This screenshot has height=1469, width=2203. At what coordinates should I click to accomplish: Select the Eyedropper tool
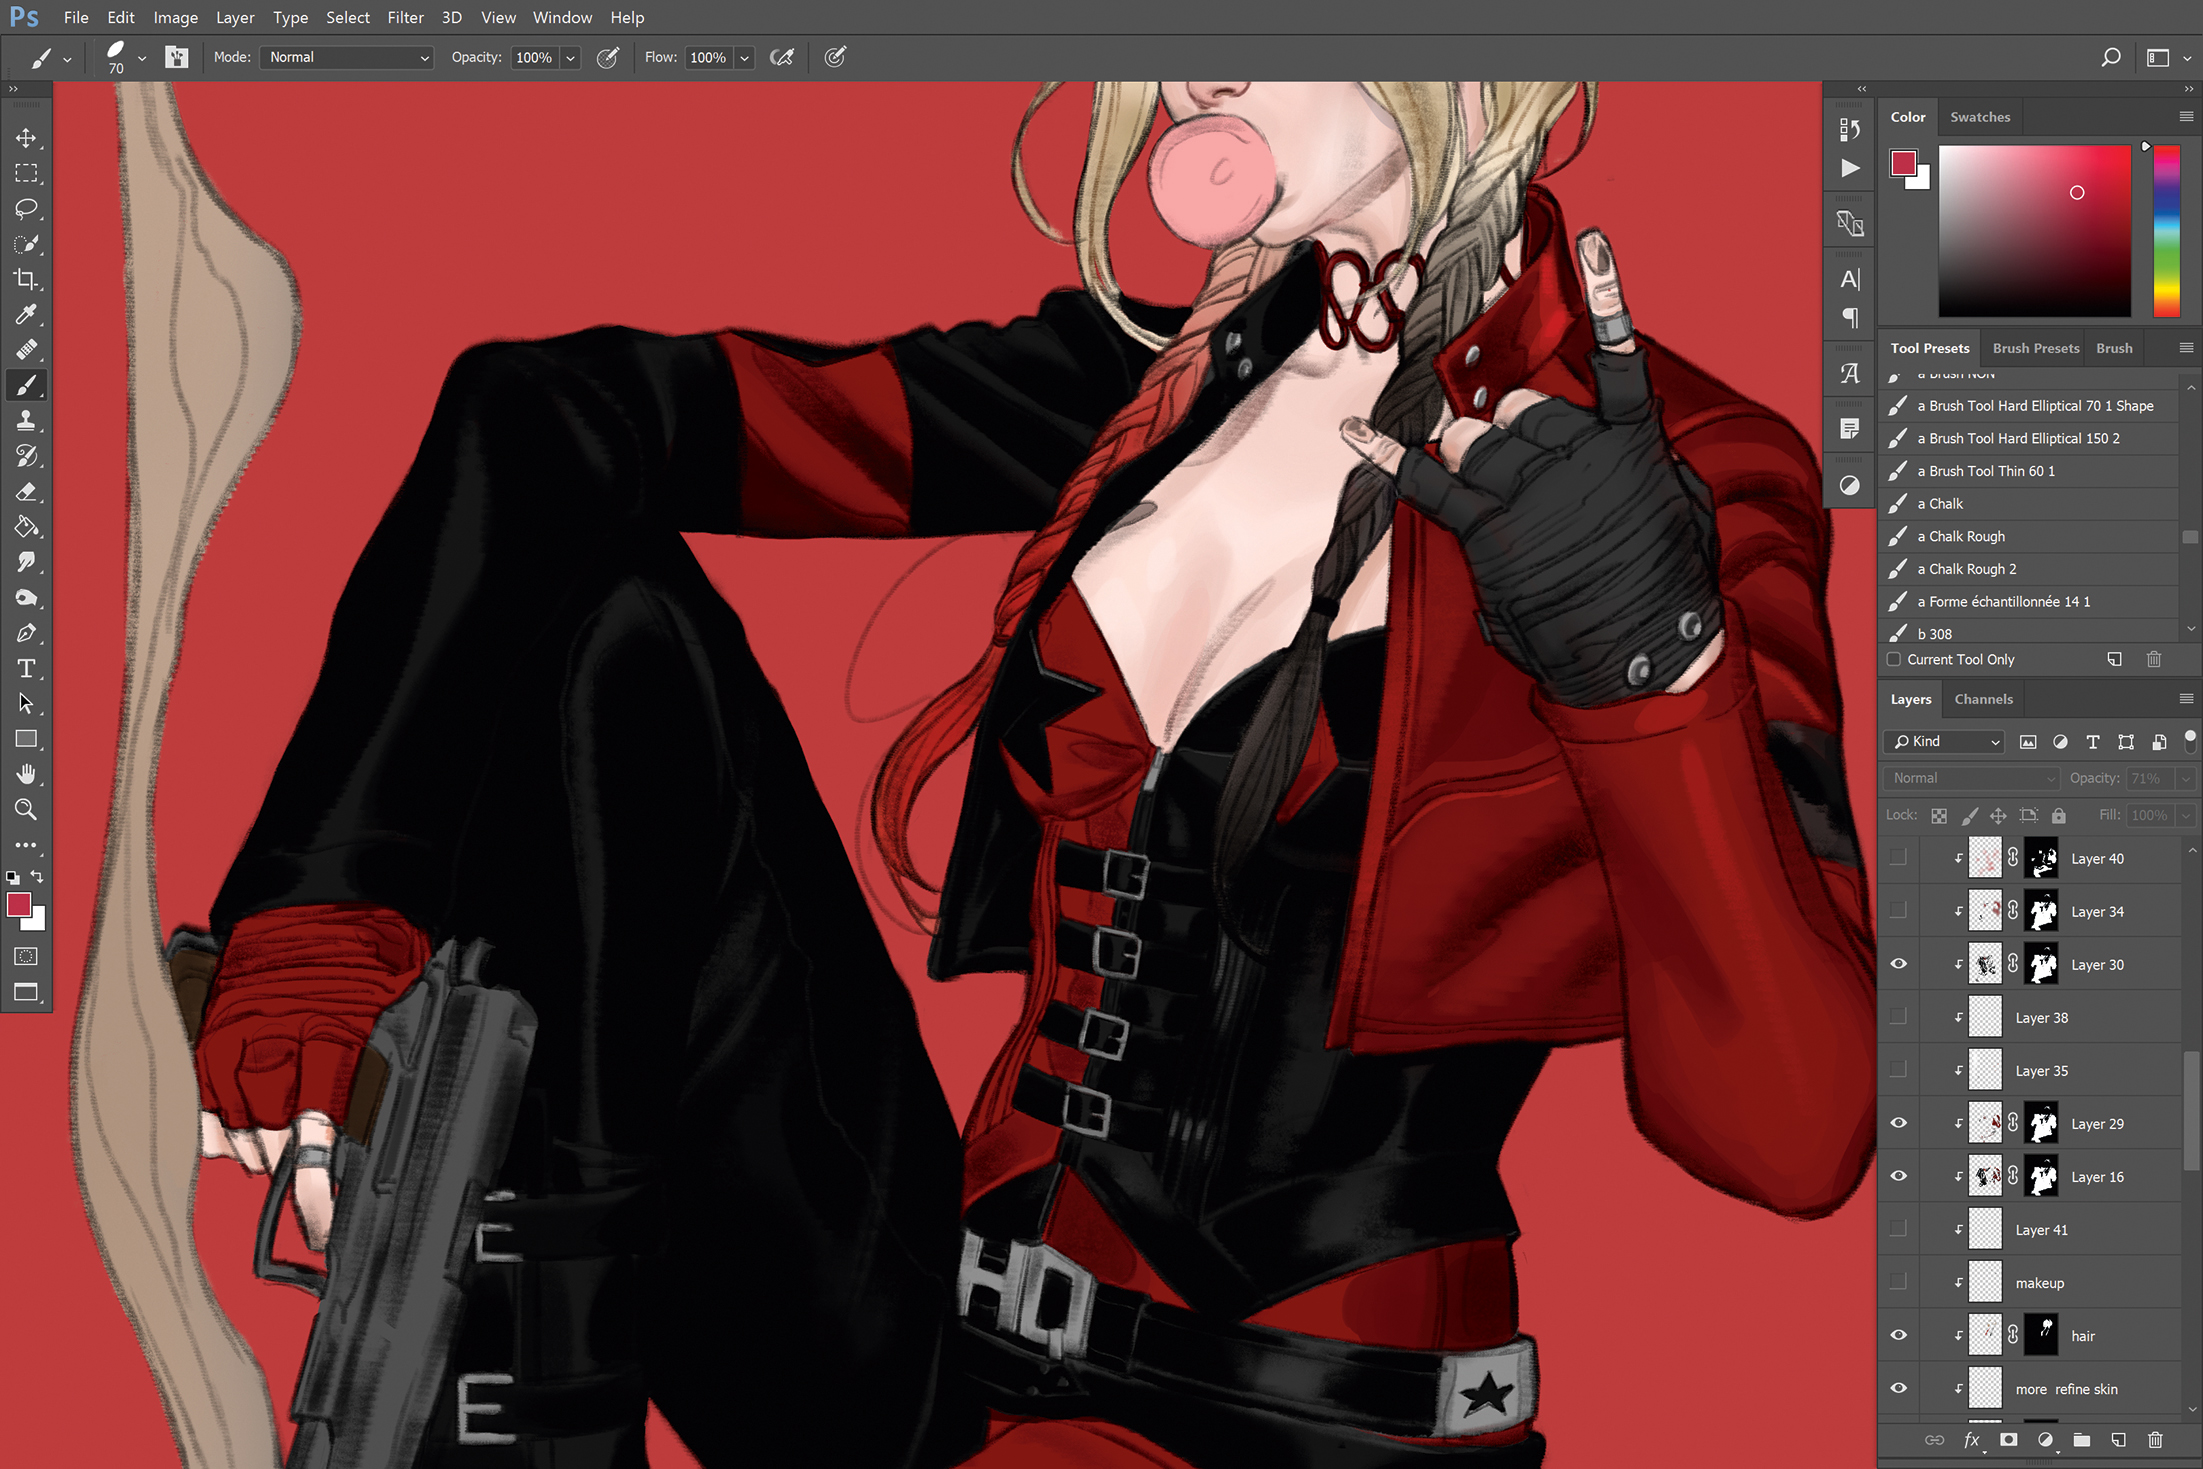[26, 315]
